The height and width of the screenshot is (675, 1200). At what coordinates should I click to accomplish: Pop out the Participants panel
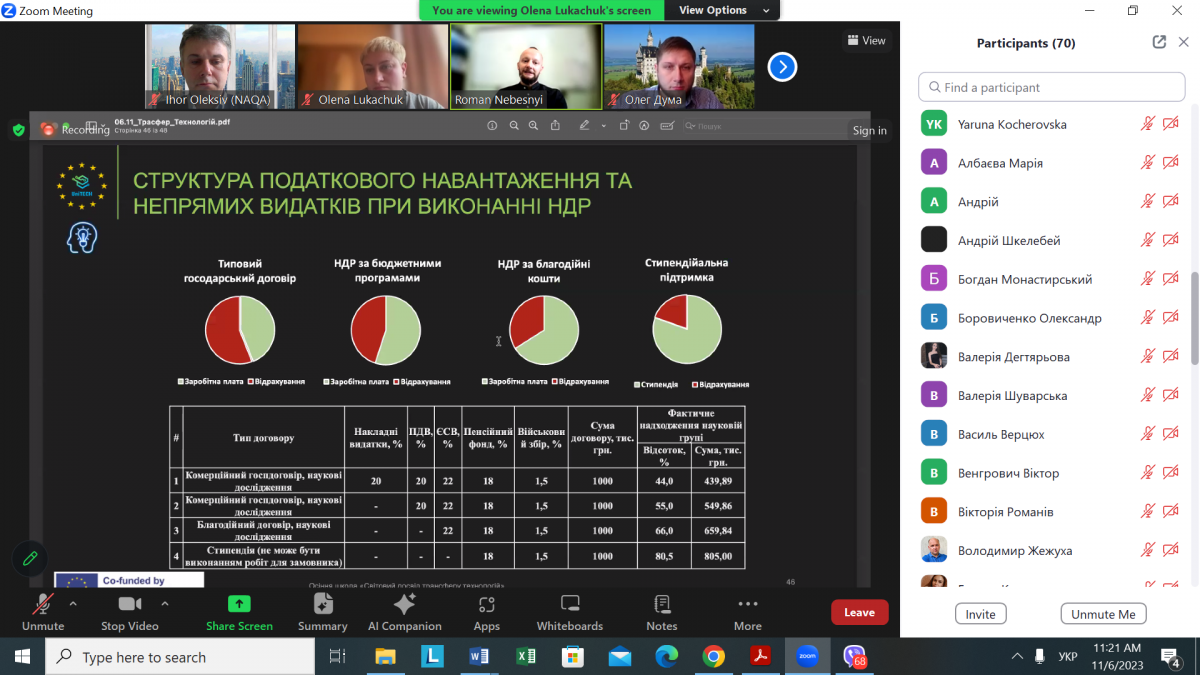[1159, 42]
